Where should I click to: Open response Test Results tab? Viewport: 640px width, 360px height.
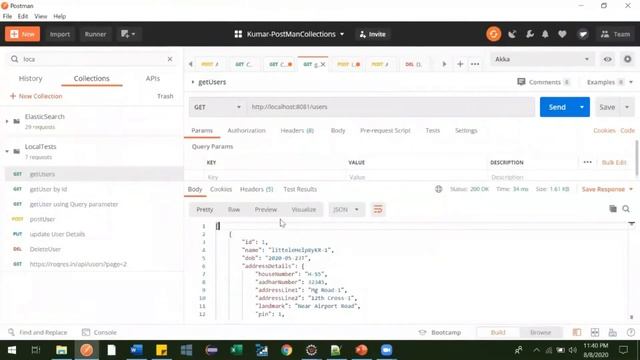point(300,189)
